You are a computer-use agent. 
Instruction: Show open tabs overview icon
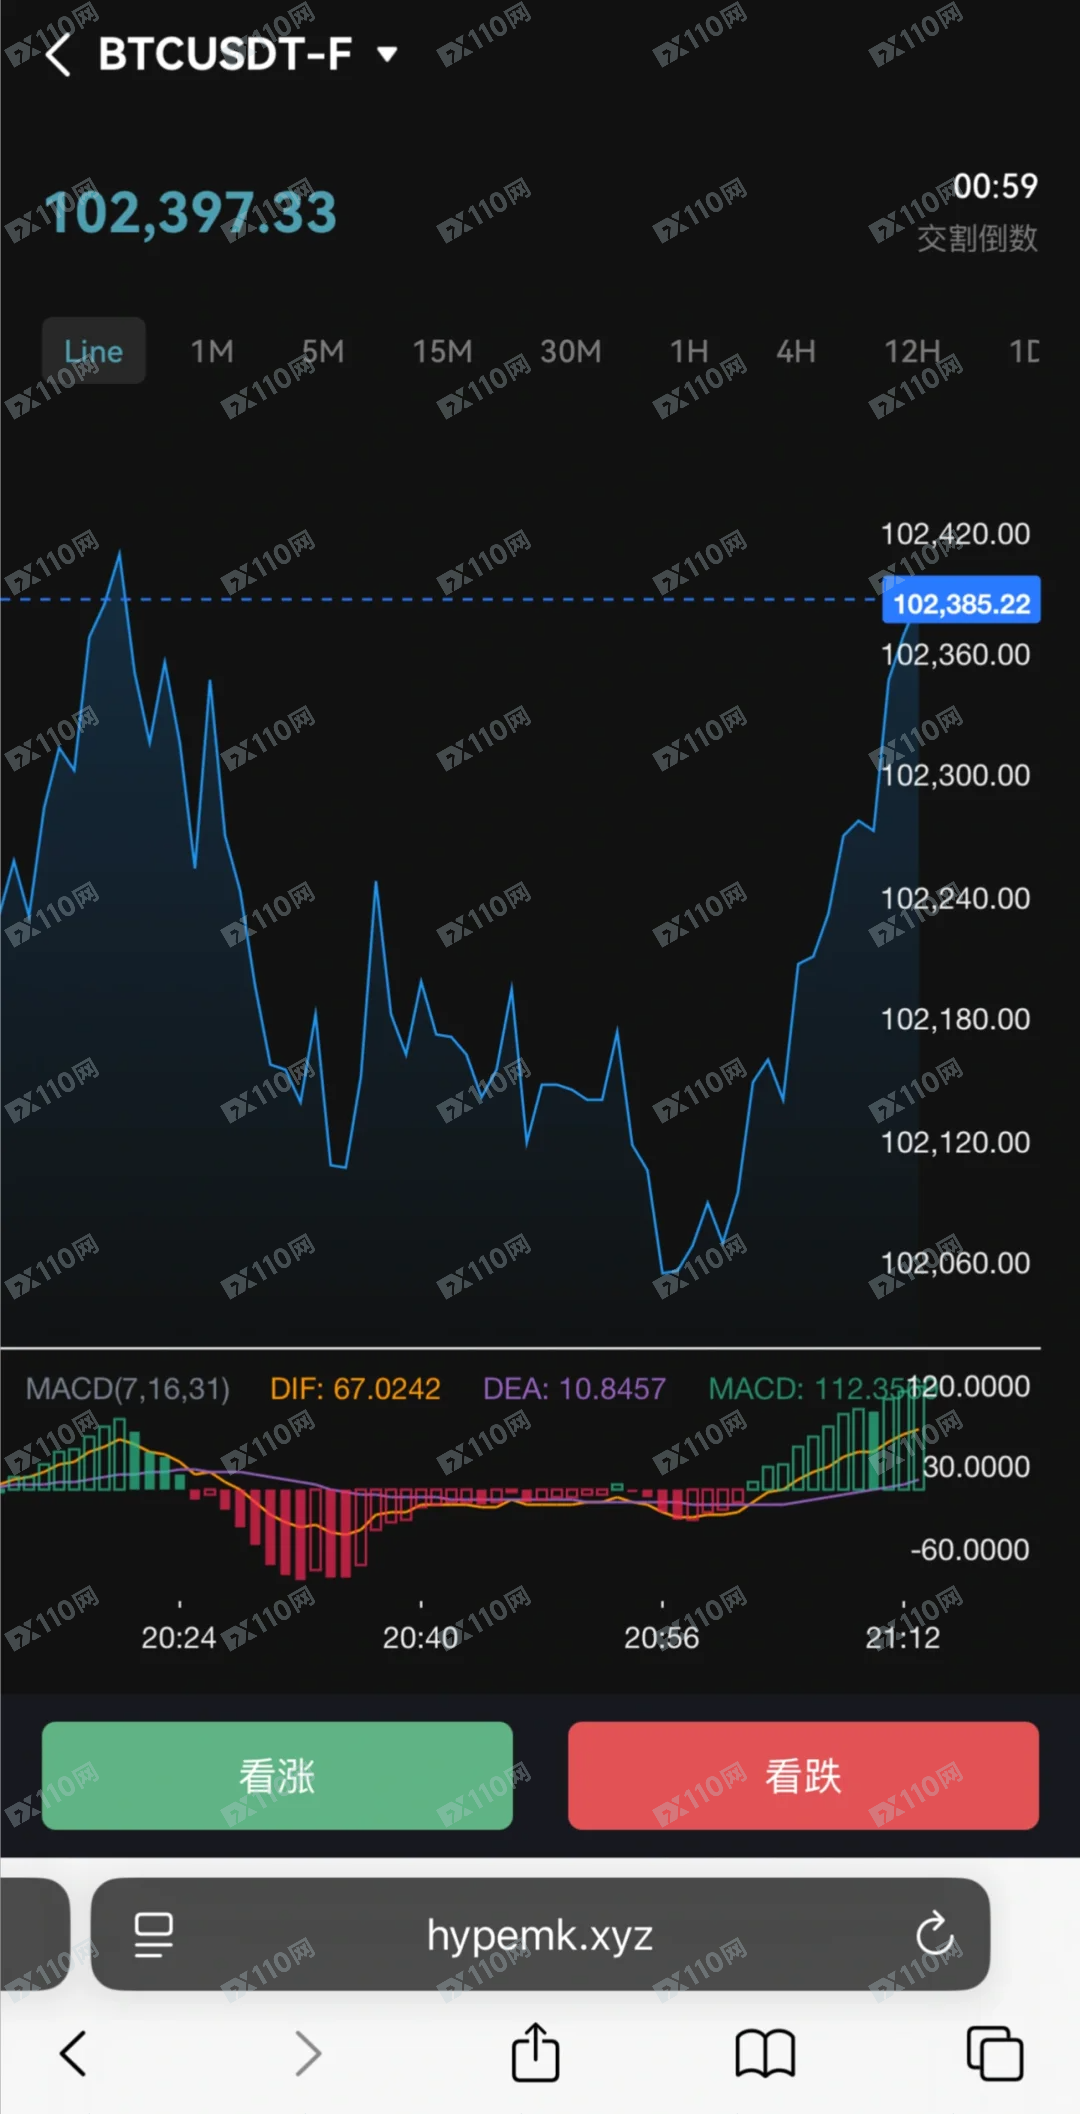(994, 2054)
